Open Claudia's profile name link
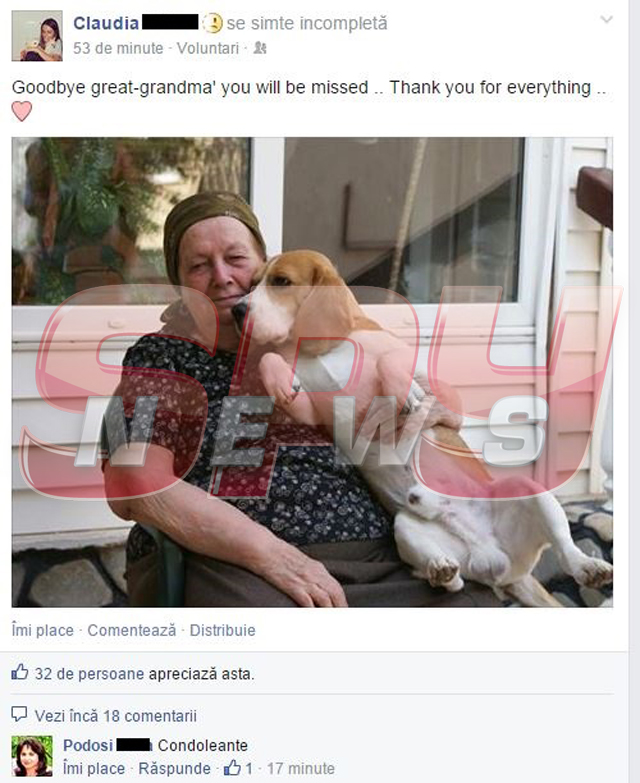Screen dimensions: 640x783 click(x=106, y=23)
